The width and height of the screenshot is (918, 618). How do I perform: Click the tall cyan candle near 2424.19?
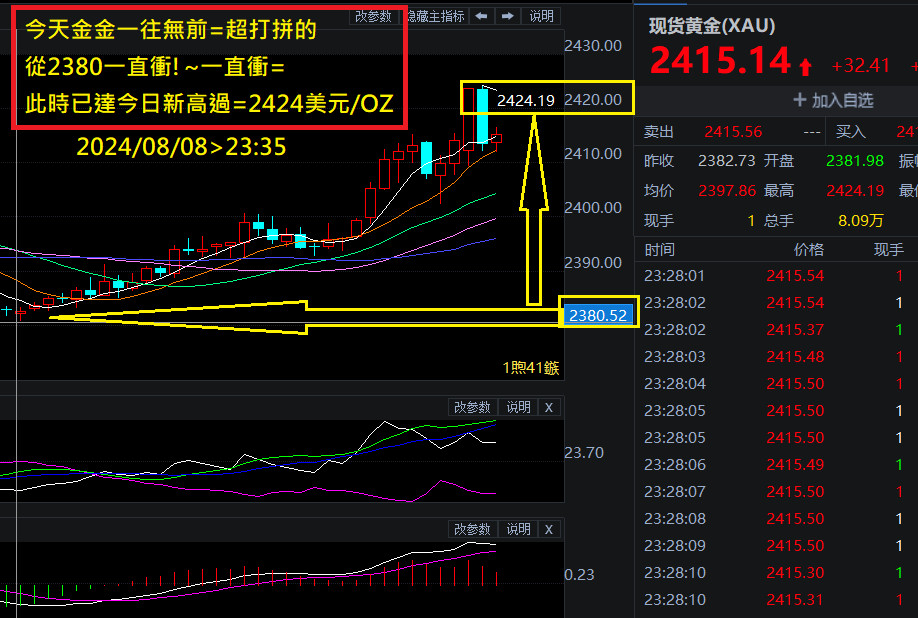(482, 116)
